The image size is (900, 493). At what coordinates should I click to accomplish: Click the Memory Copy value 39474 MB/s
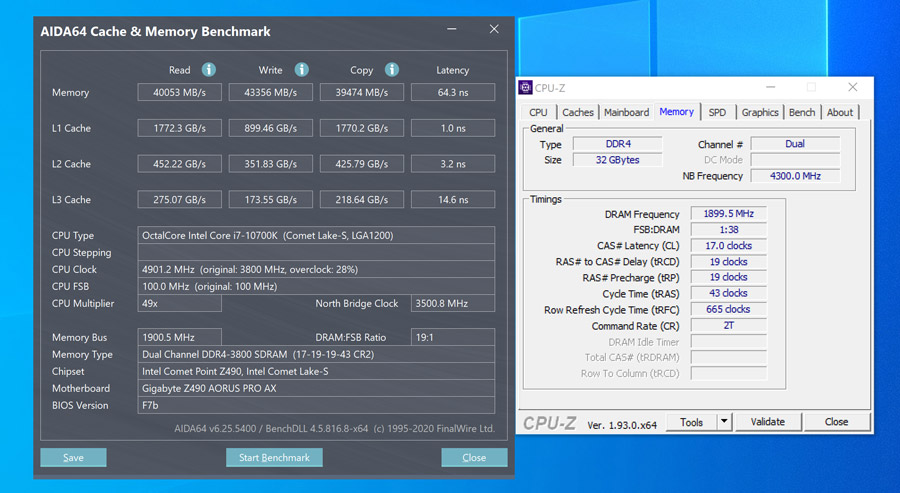[x=362, y=92]
